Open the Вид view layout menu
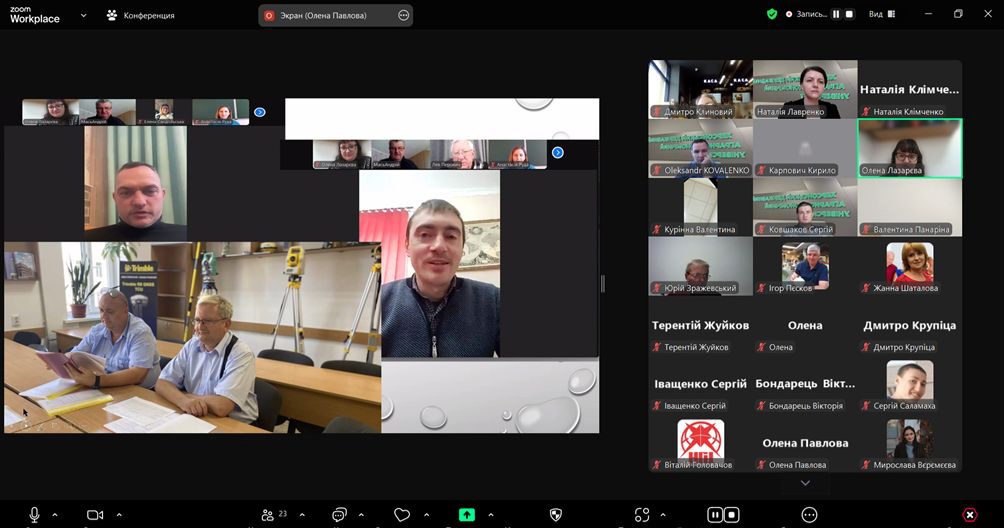Image resolution: width=1004 pixels, height=528 pixels. pos(882,14)
